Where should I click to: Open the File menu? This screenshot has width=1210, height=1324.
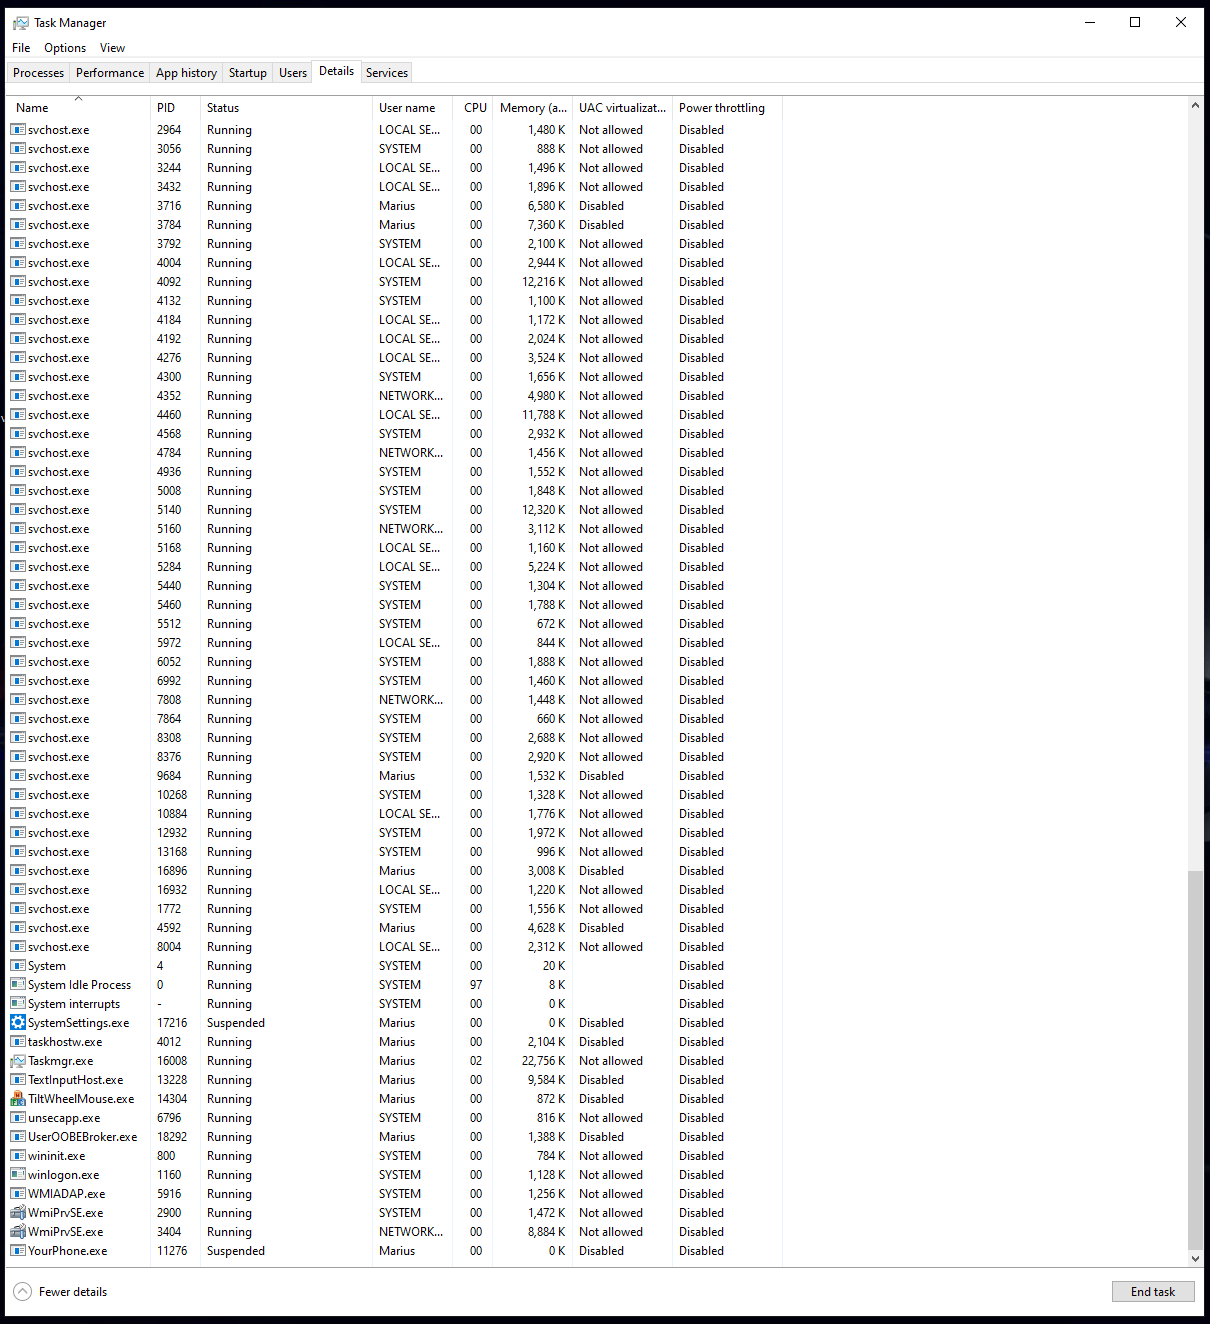[x=21, y=48]
